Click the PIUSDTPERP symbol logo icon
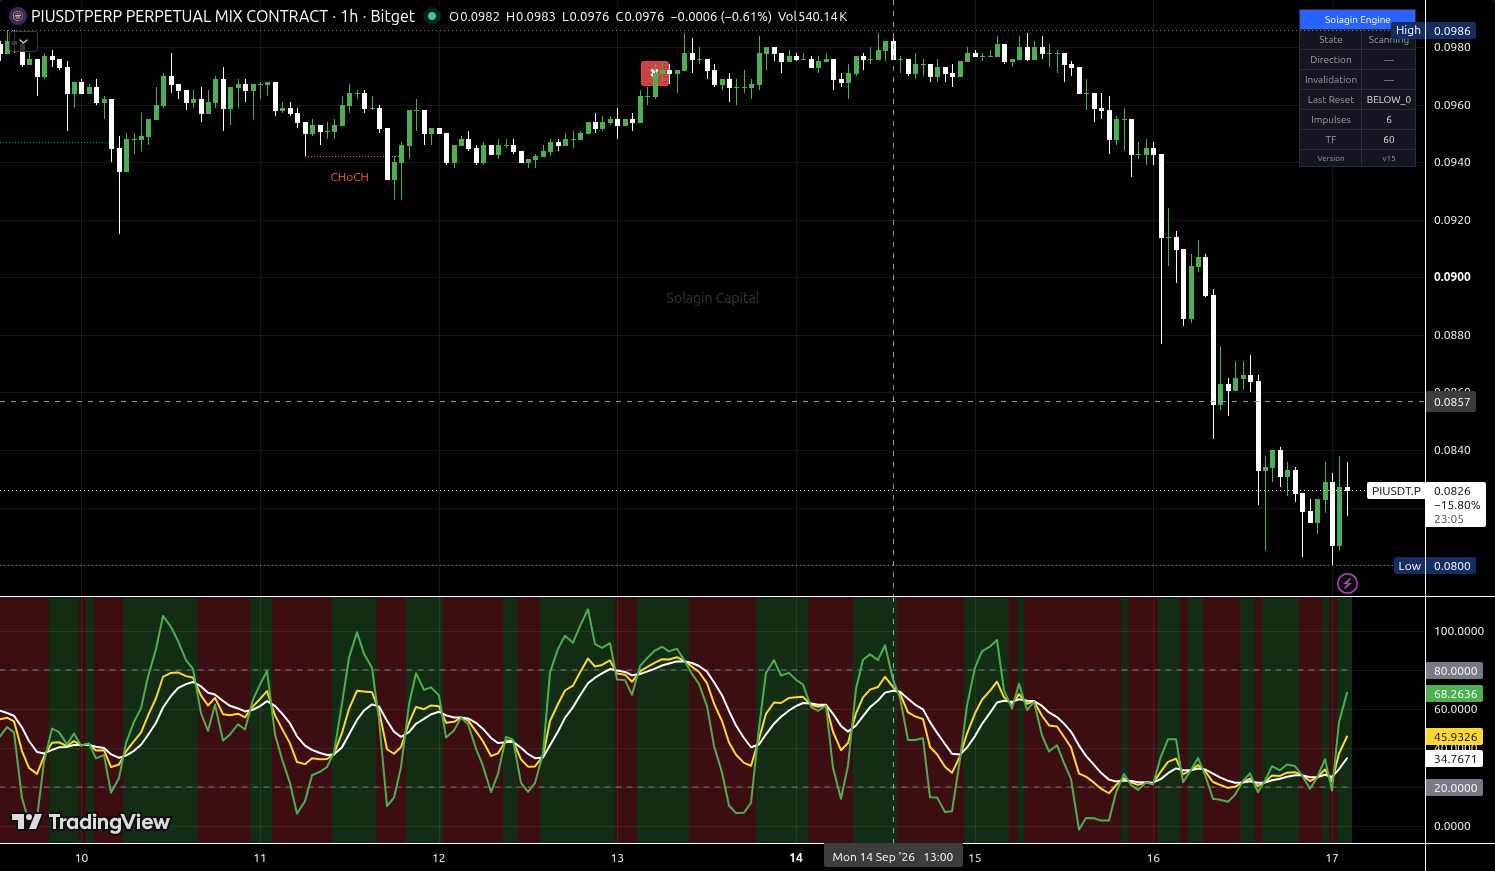Image resolution: width=1495 pixels, height=871 pixels. pyautogui.click(x=17, y=16)
